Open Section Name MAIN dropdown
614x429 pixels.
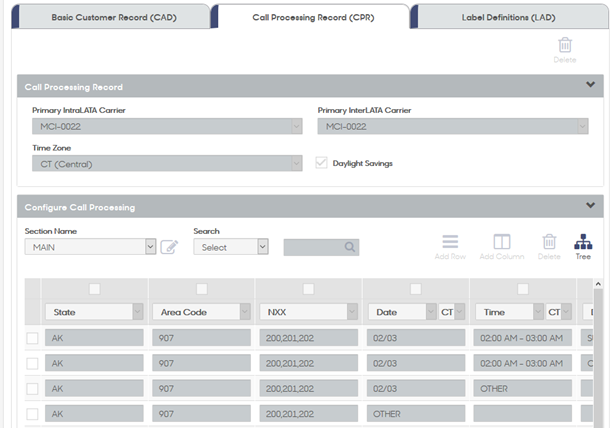[90, 247]
